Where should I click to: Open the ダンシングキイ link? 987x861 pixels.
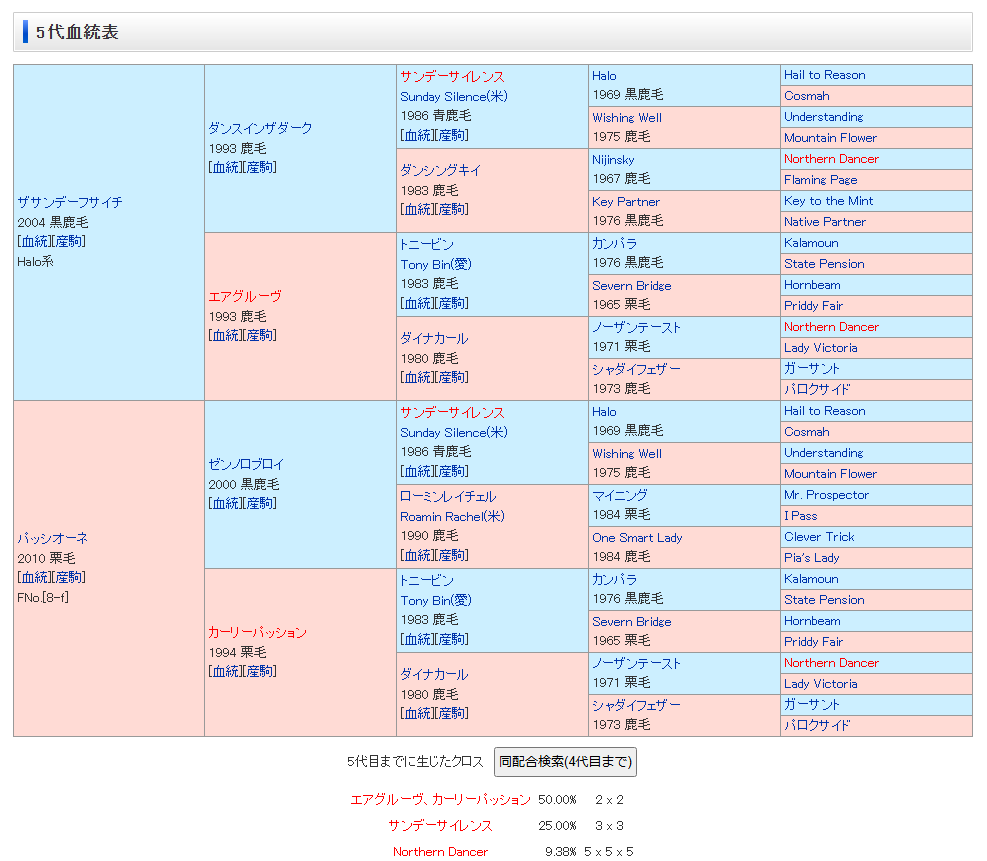click(440, 170)
